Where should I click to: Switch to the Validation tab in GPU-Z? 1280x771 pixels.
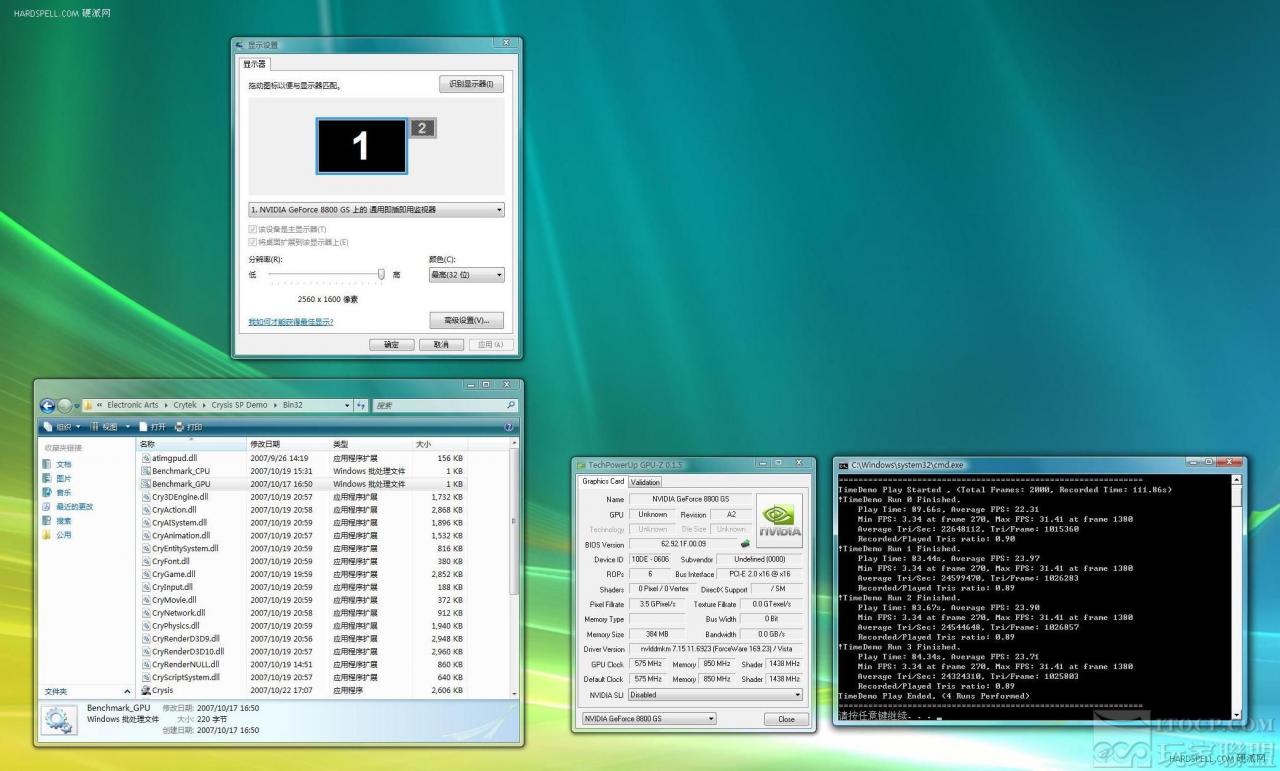coord(644,482)
